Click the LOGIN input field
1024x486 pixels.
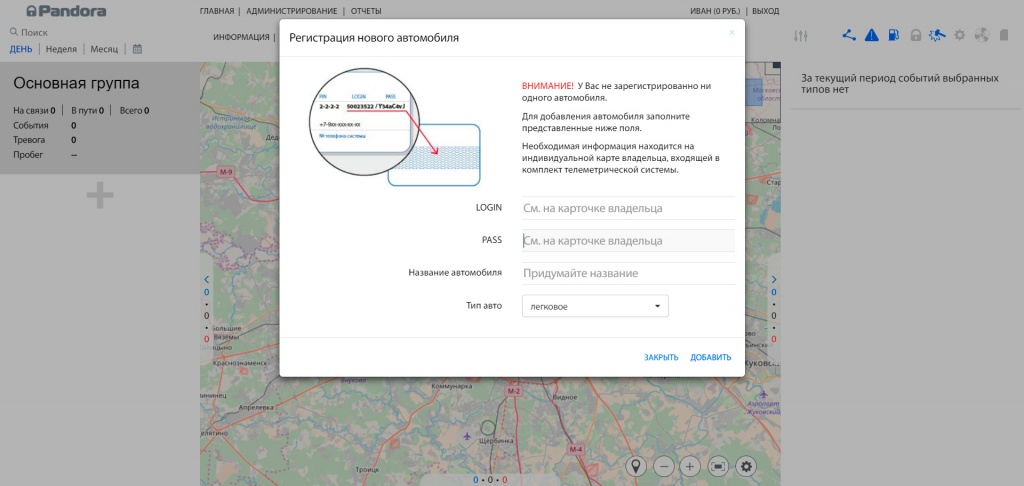coord(628,208)
